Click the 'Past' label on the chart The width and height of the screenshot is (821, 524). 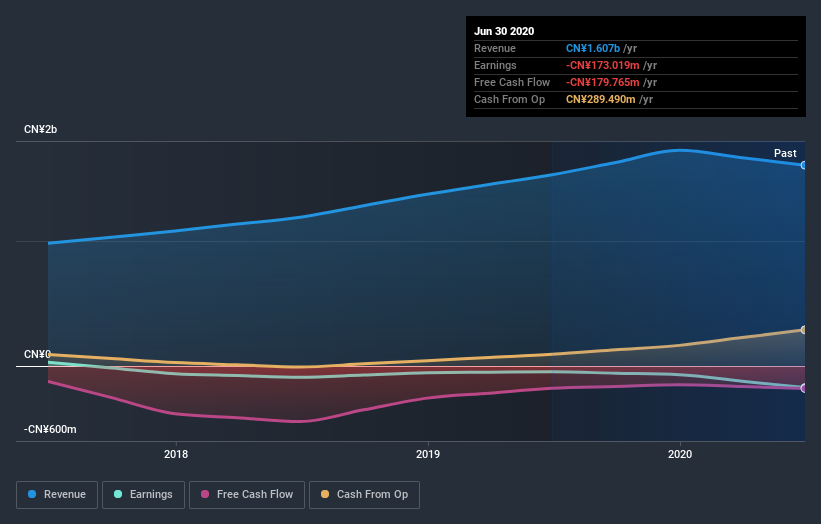click(x=785, y=153)
